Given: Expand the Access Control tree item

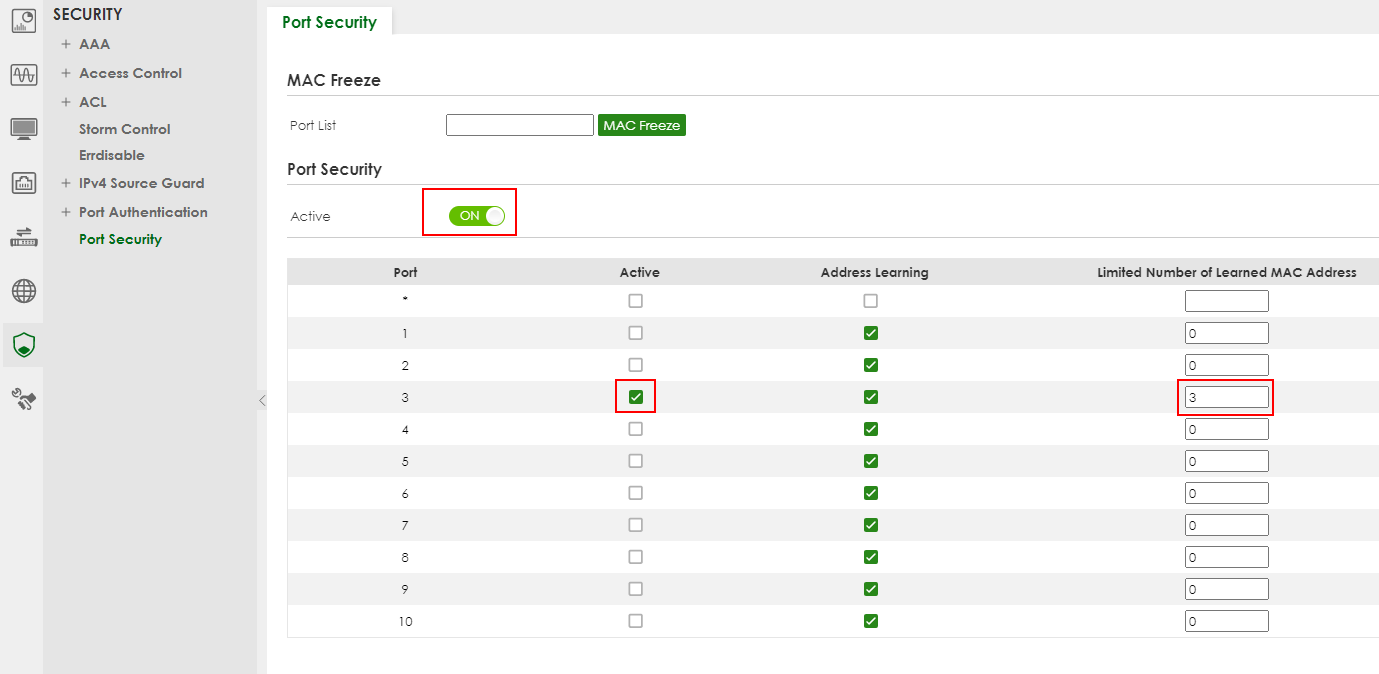Looking at the screenshot, I should [66, 73].
